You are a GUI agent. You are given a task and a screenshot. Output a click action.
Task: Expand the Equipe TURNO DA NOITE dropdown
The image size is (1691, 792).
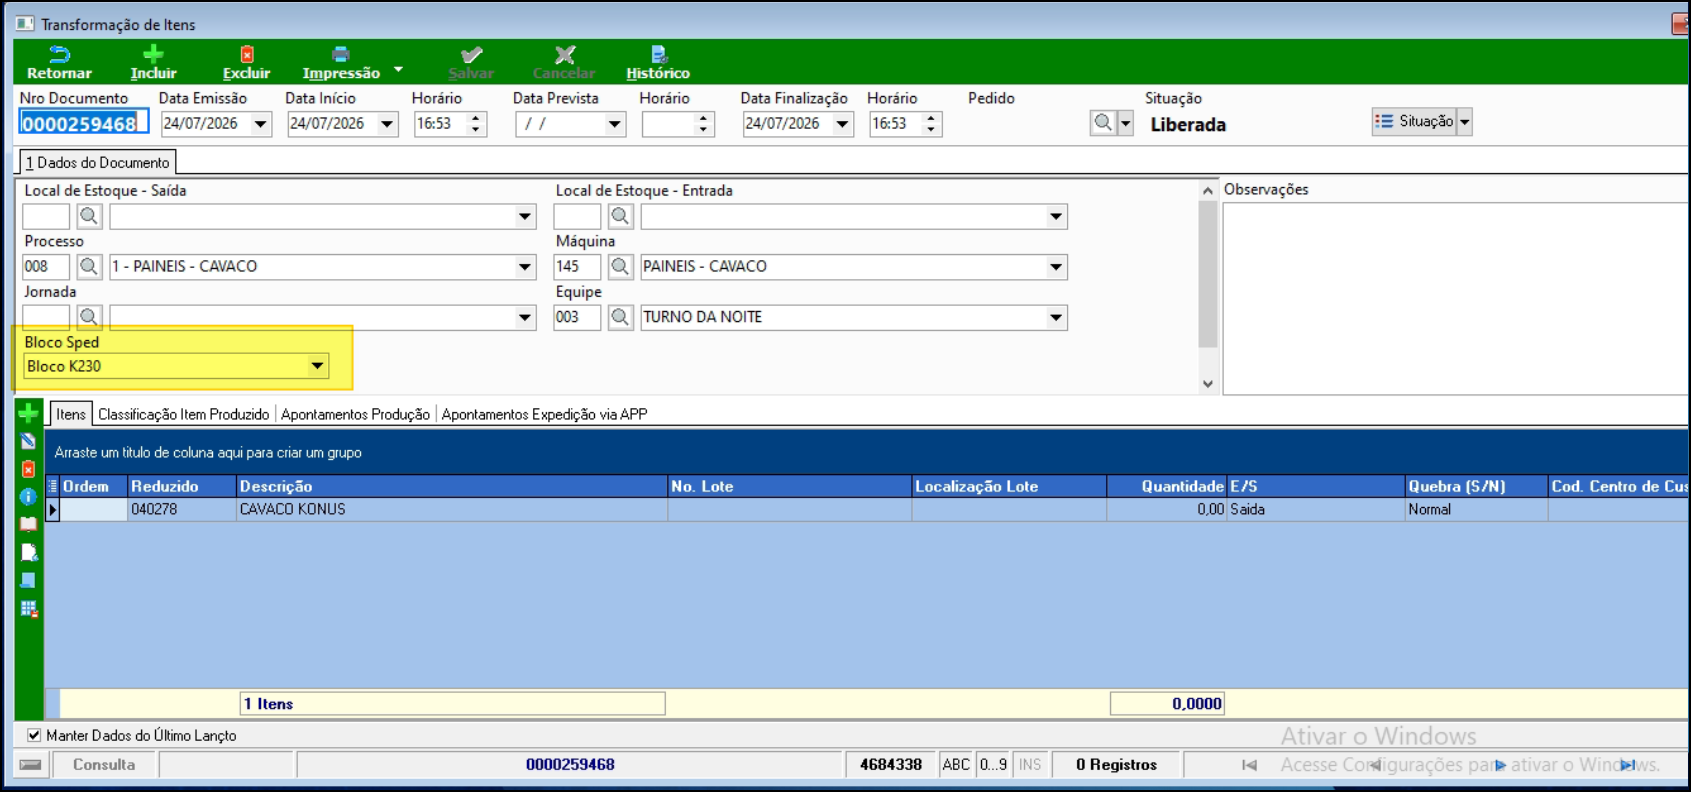(1055, 318)
